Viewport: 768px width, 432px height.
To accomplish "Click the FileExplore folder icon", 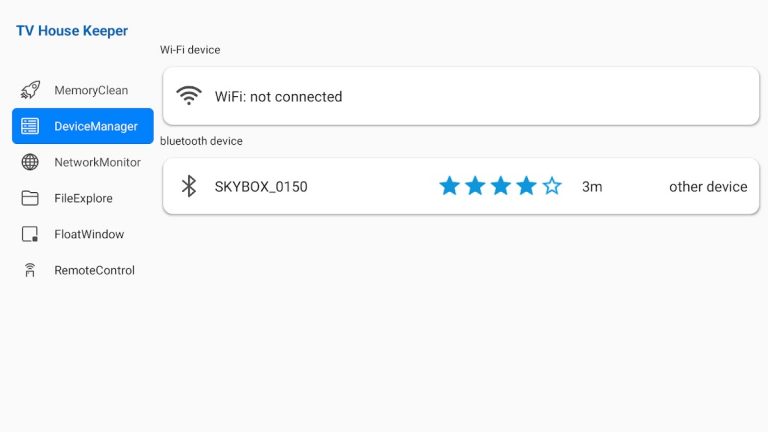I will tap(30, 198).
